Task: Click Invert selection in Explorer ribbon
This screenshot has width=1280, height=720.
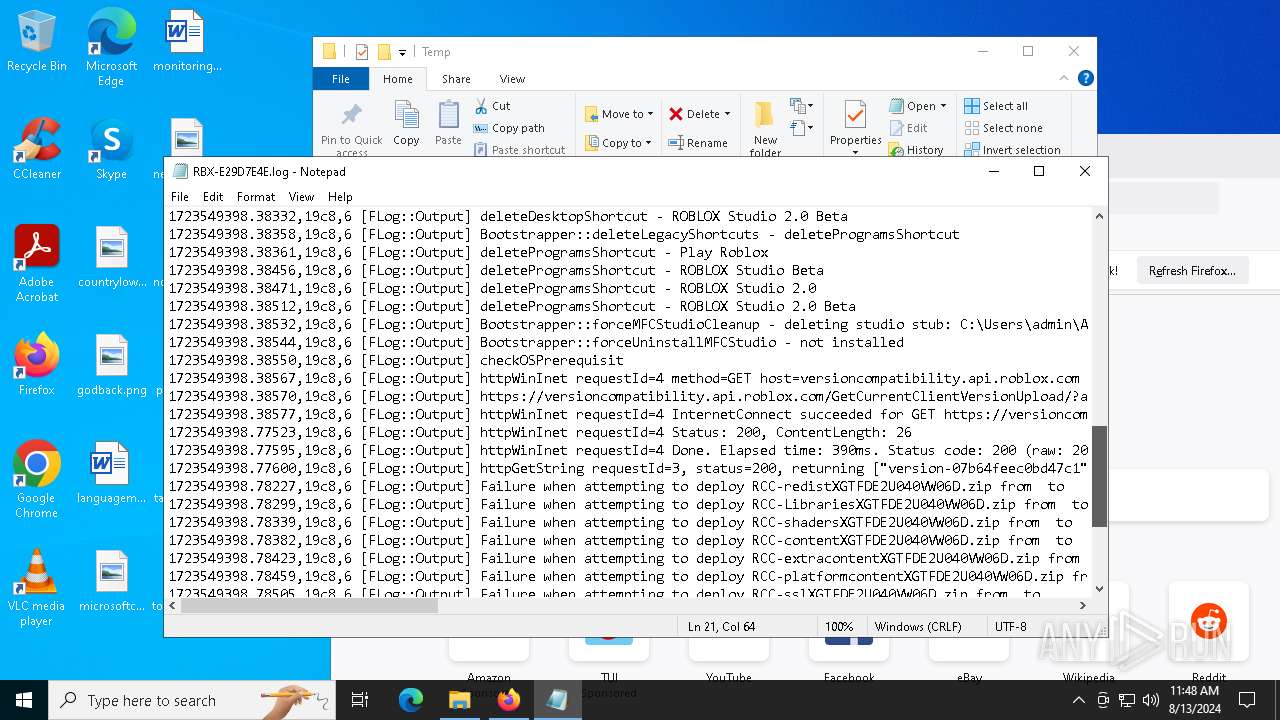Action: tap(1012, 150)
